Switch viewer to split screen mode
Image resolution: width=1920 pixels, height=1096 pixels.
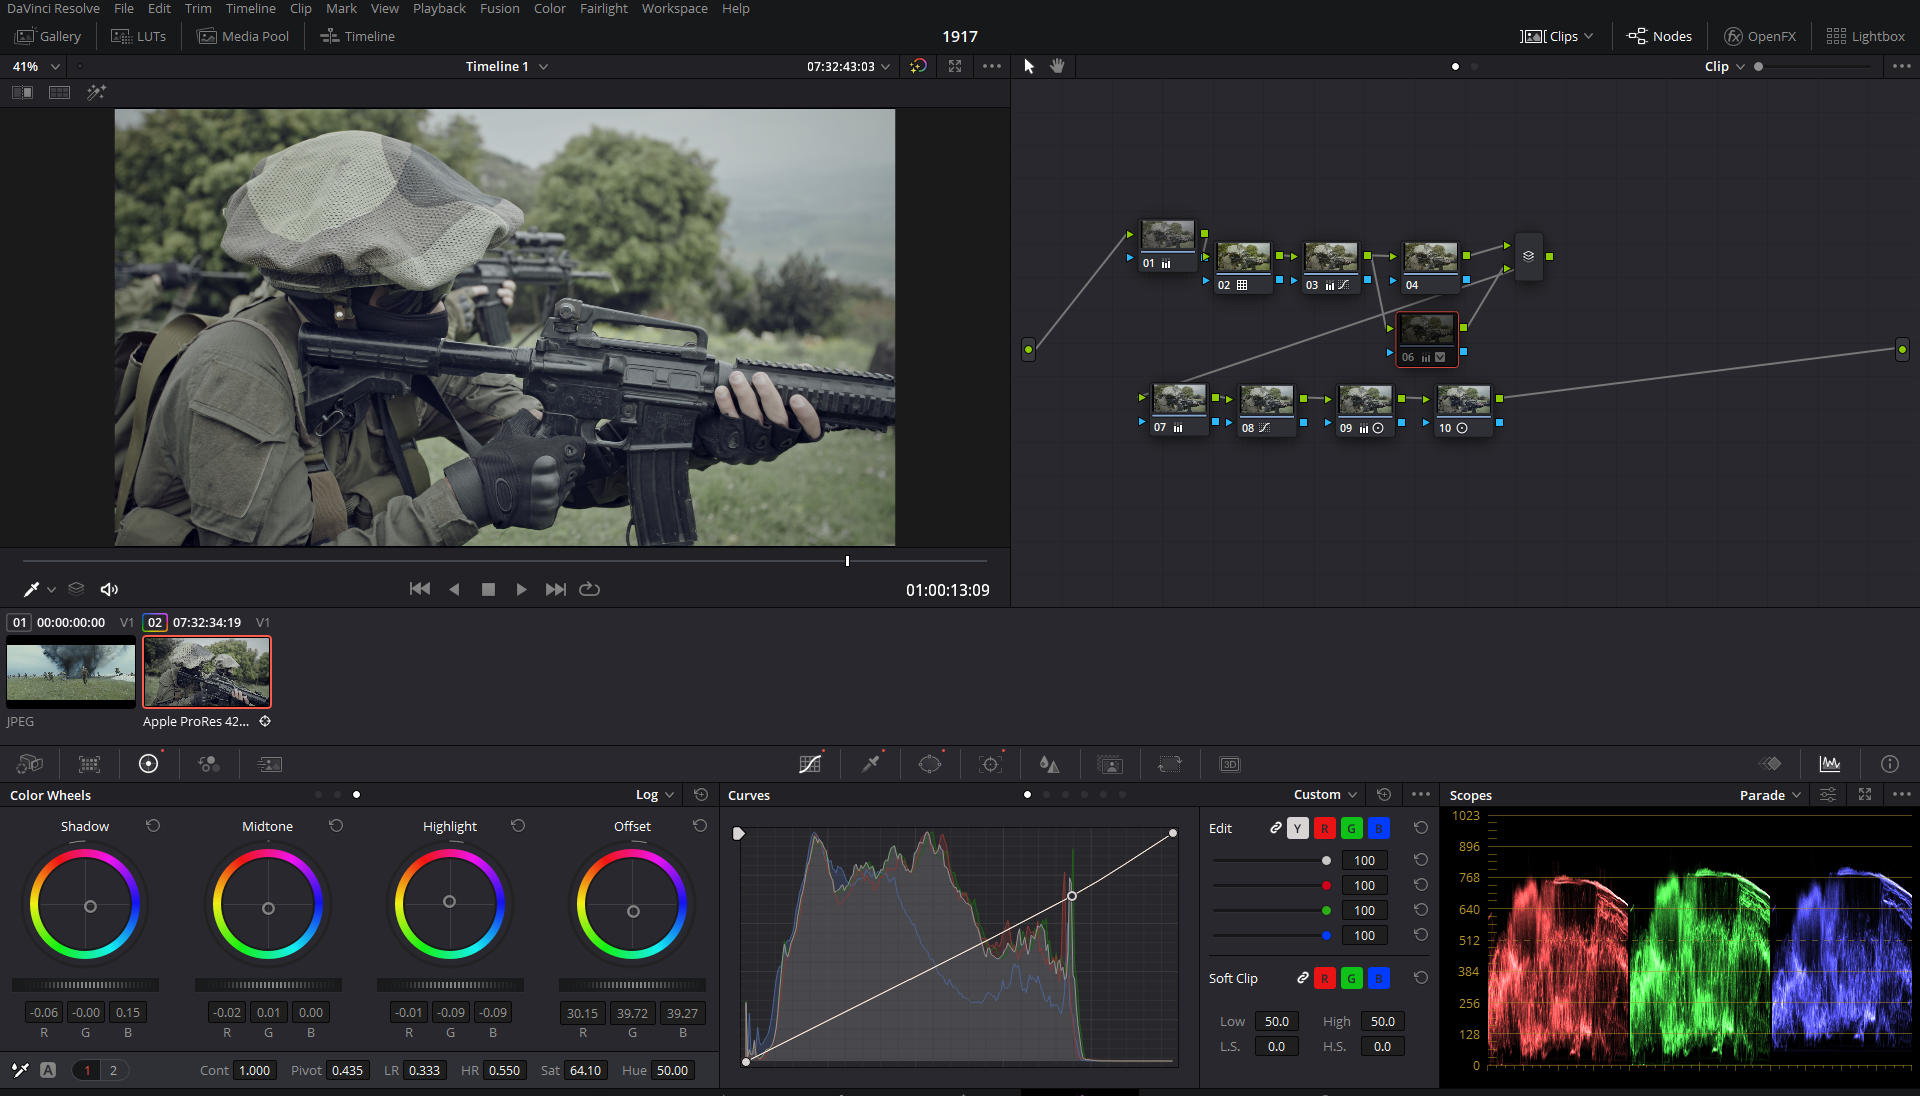(x=60, y=92)
